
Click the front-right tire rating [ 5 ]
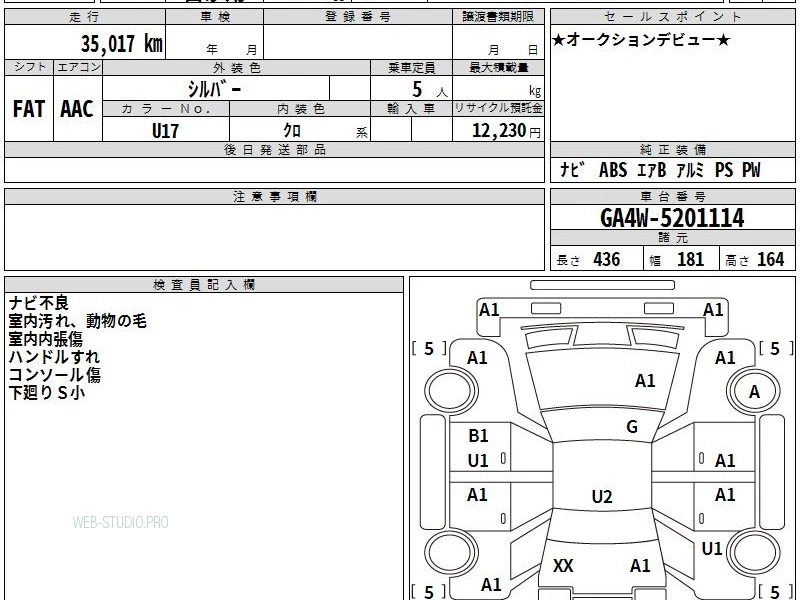(x=776, y=348)
